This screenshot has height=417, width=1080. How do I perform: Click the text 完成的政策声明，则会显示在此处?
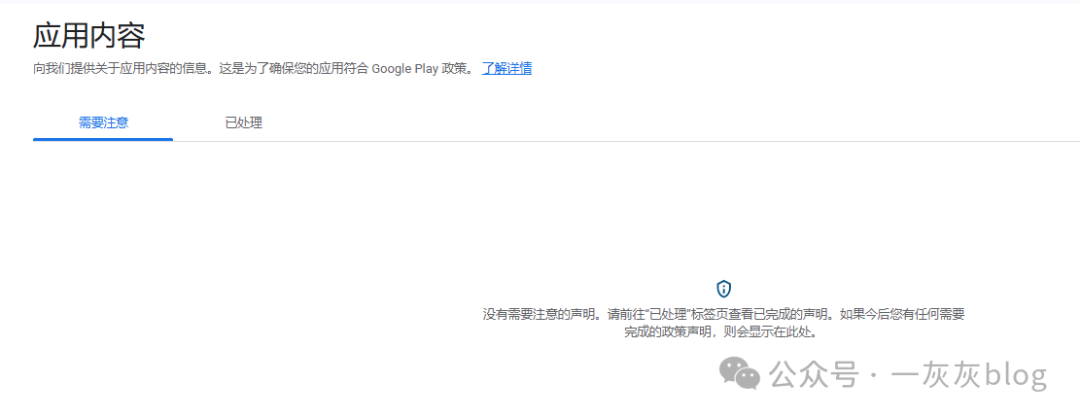click(x=719, y=332)
